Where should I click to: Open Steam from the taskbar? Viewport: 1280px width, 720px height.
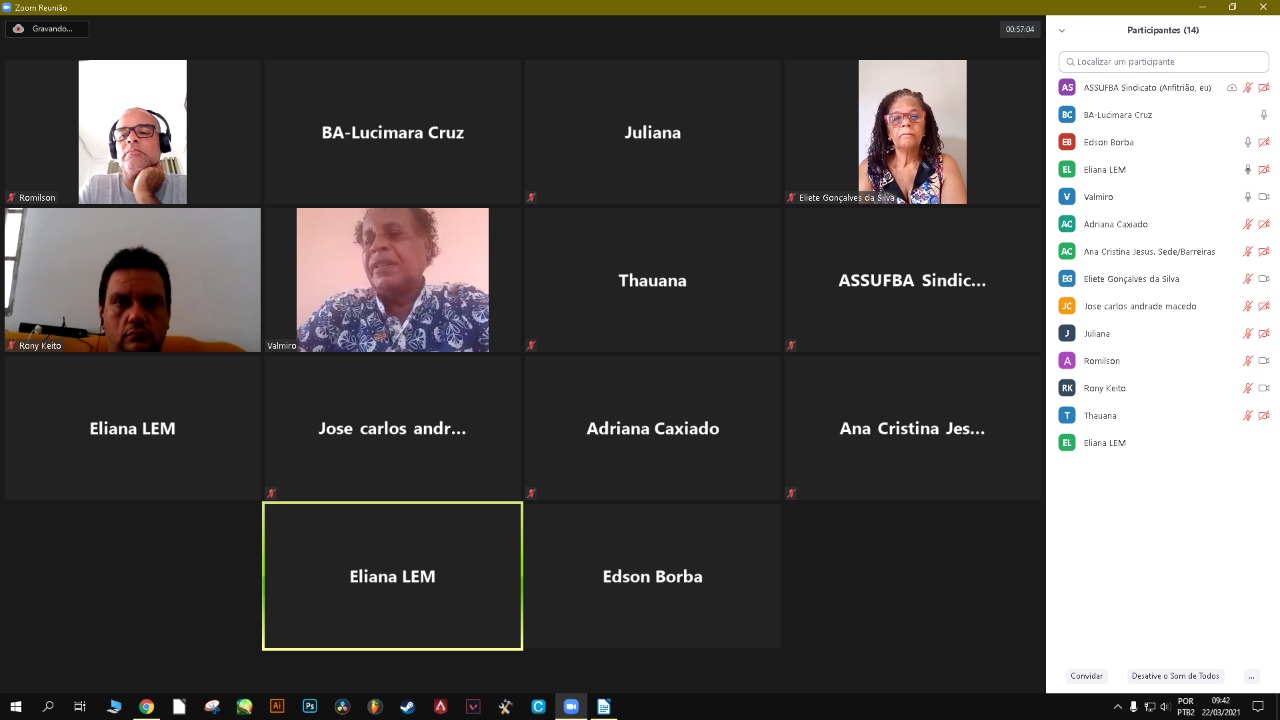pos(408,706)
